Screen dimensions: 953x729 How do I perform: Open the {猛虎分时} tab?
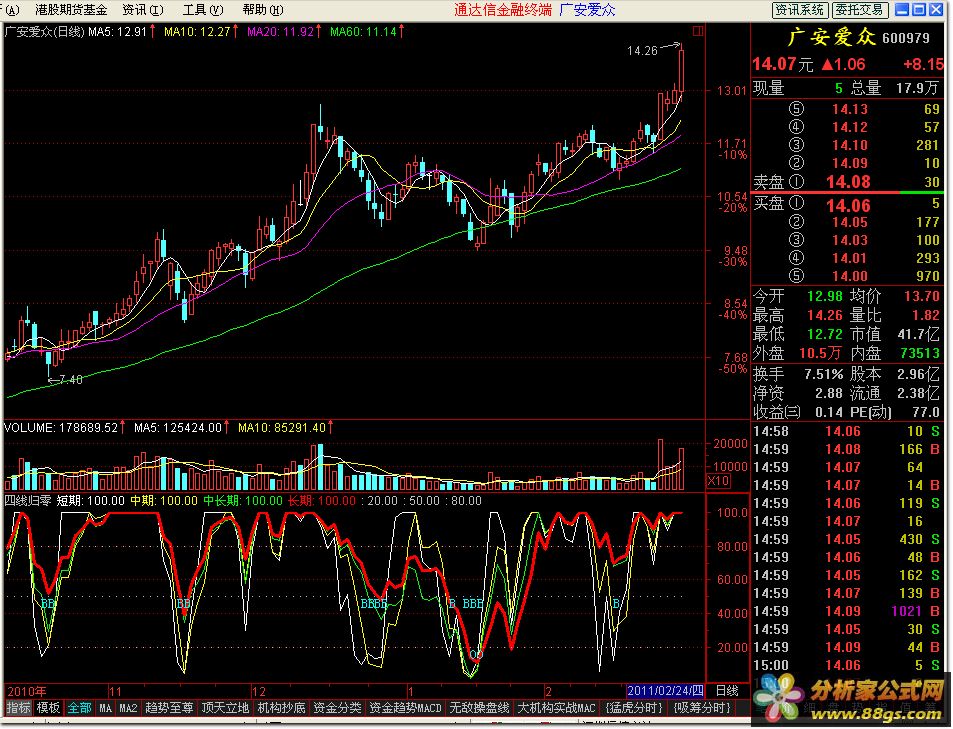pyautogui.click(x=633, y=708)
